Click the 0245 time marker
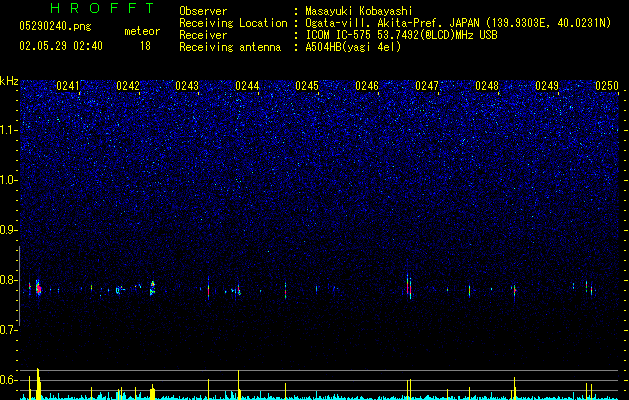 [307, 86]
